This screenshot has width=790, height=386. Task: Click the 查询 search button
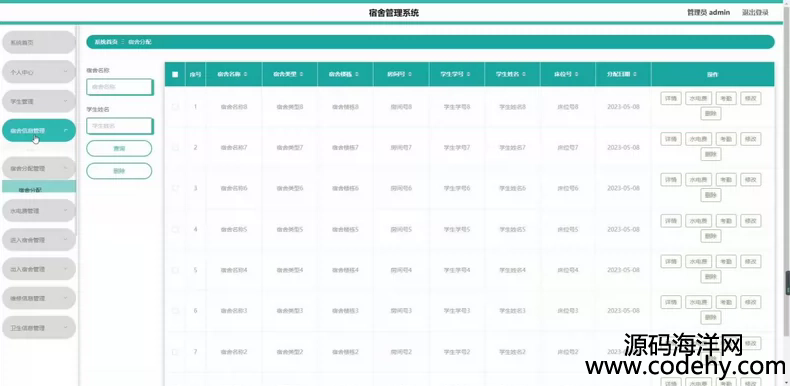(x=119, y=149)
